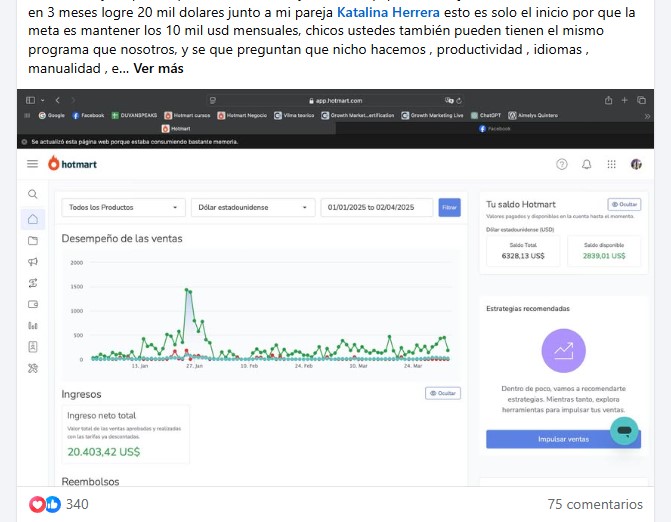Click the 20.403,42 US$ net income value
The width and height of the screenshot is (671, 522).
[104, 452]
